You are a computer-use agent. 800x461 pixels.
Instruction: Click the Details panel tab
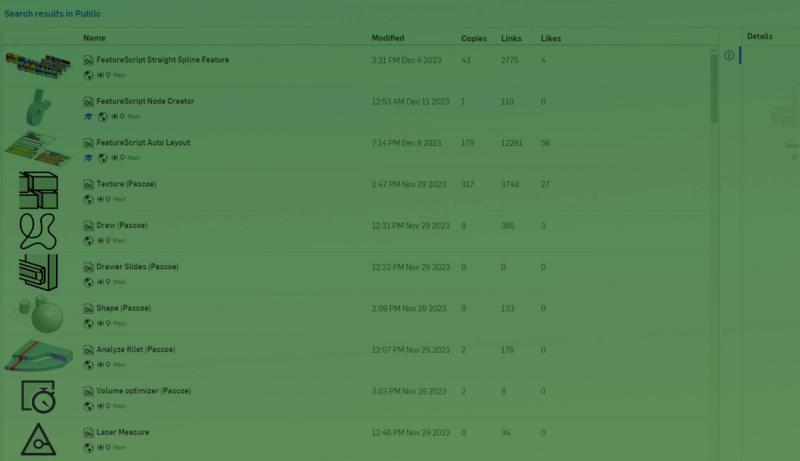pos(759,37)
